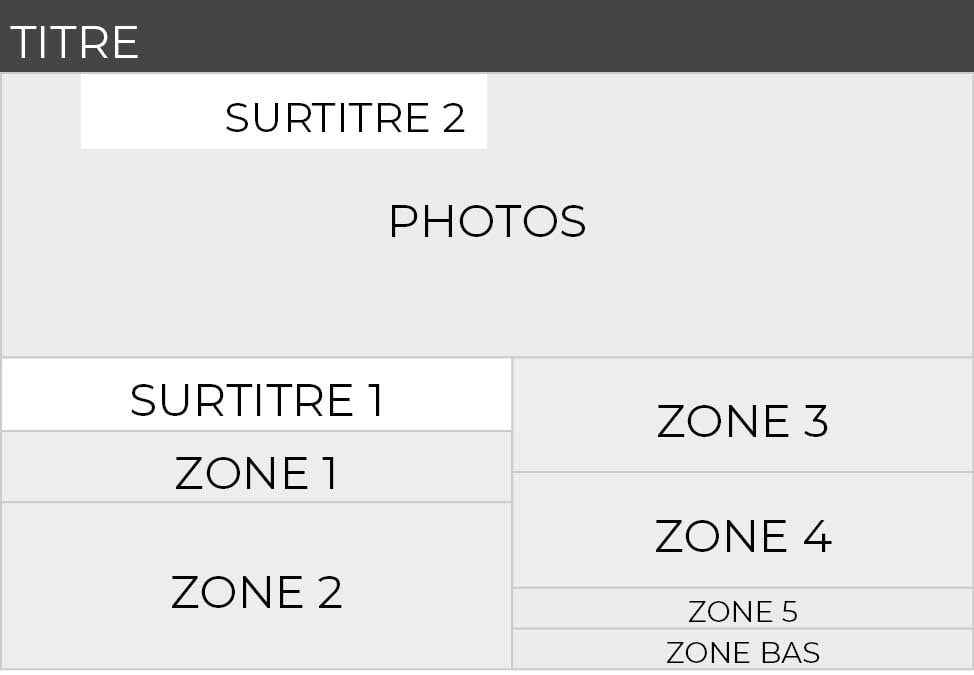
Task: Select the ZONE BAS text label
Action: coord(743,653)
